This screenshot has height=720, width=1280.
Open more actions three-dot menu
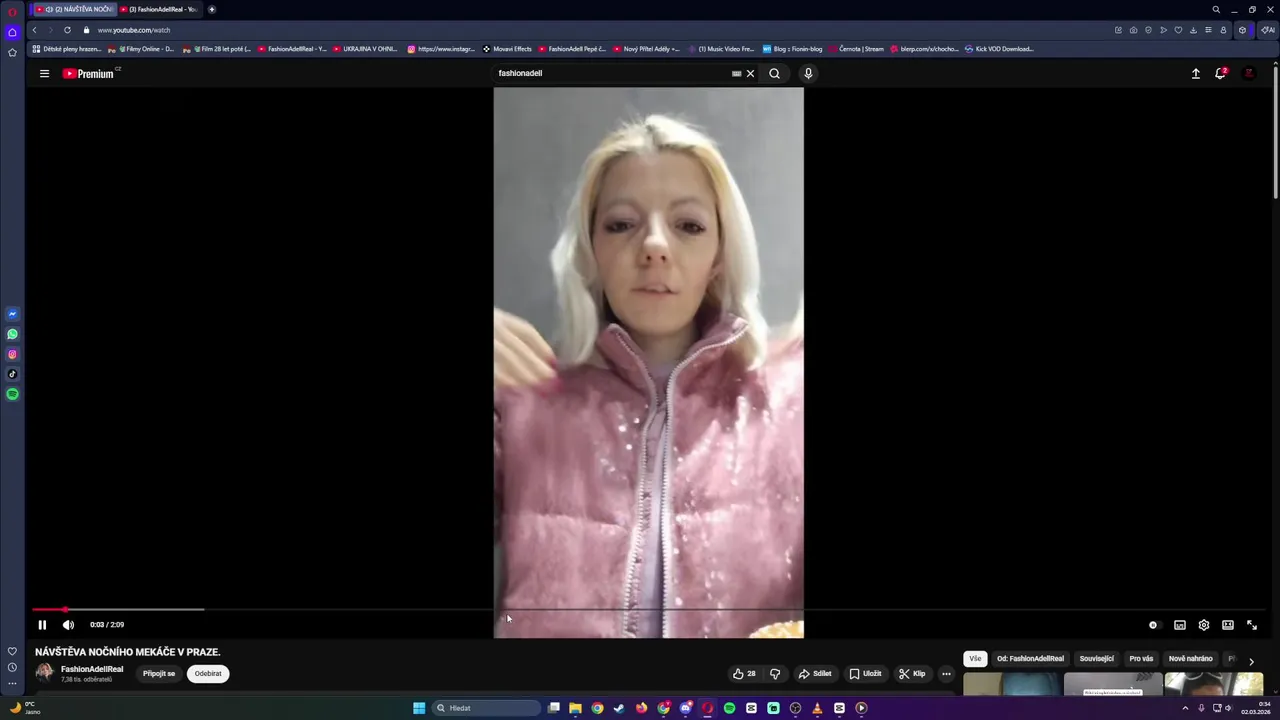[946, 674]
